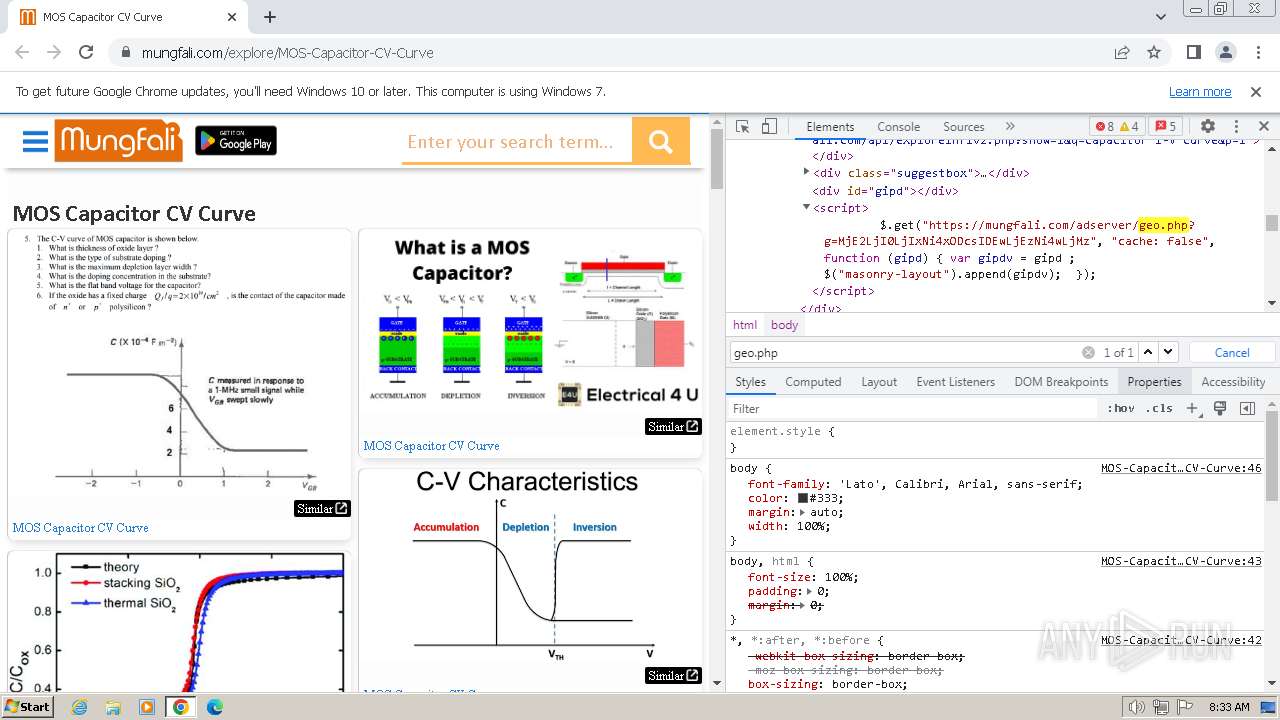Open DevTools settings gear
This screenshot has height=720, width=1280.
(1208, 126)
